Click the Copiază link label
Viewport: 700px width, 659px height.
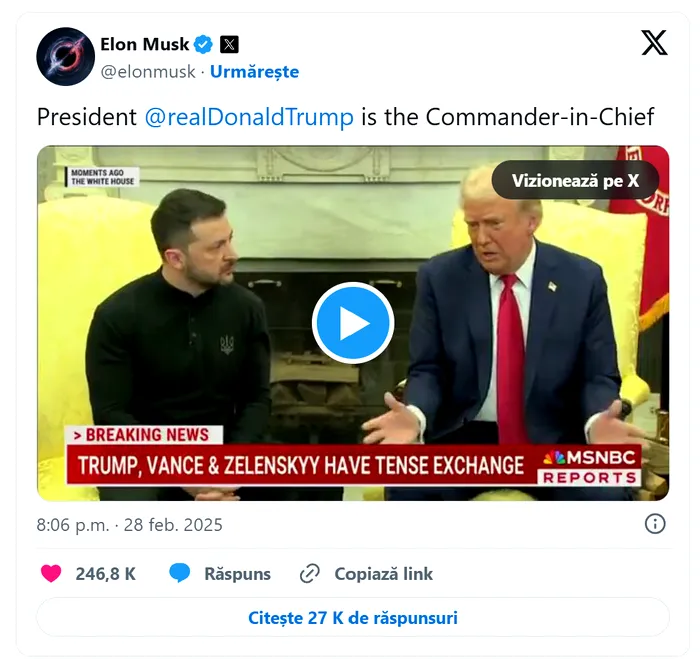(x=383, y=574)
